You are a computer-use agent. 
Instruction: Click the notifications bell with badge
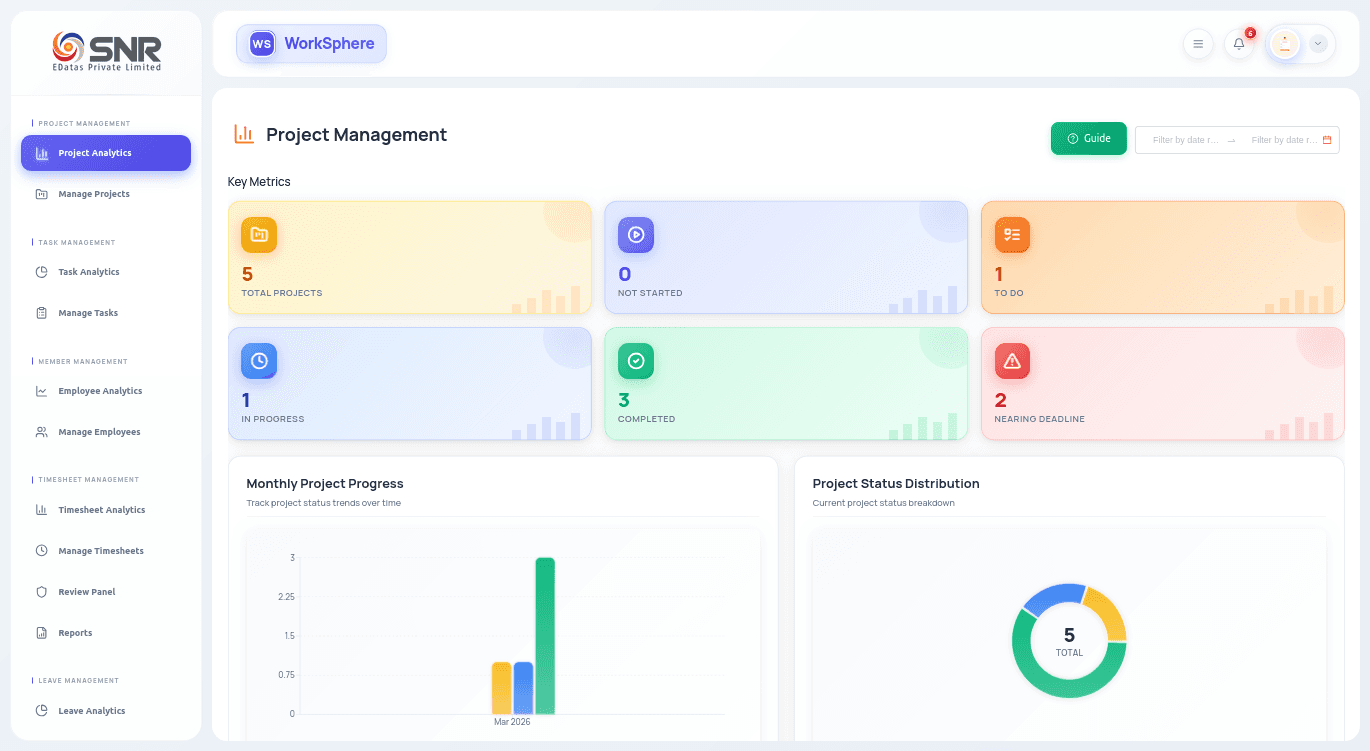(1239, 43)
